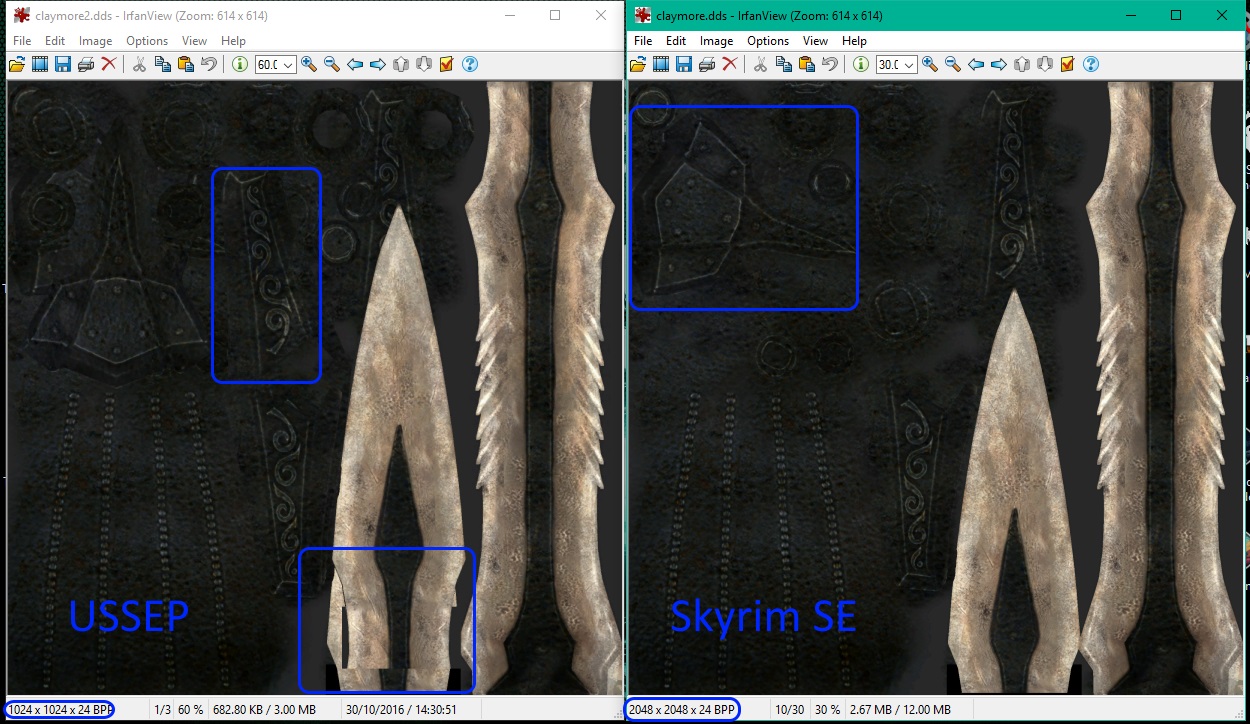Screen dimensions: 1250x724
Task: Zoom out on claymore2.dds image
Action: (332, 64)
